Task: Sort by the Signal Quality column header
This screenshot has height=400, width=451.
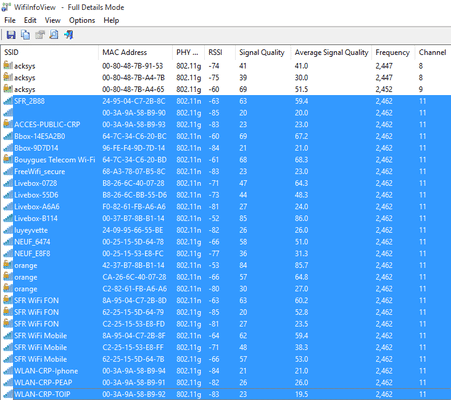Action: [262, 52]
